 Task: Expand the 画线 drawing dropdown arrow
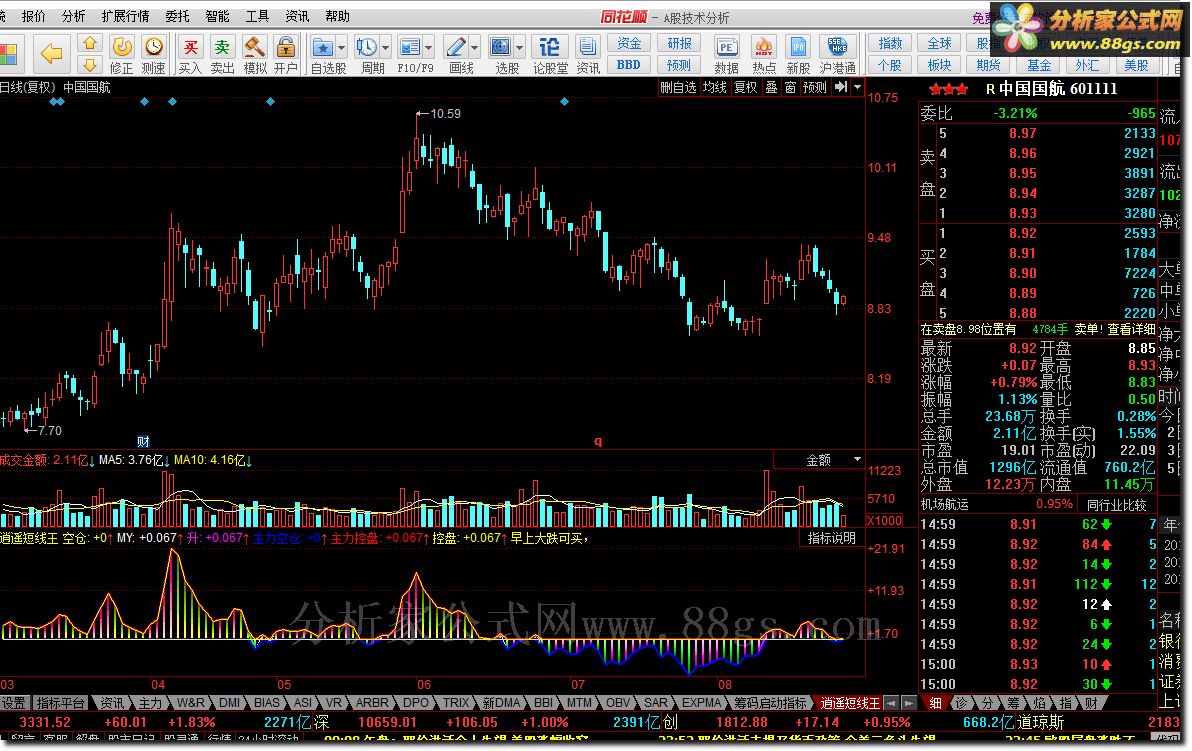[474, 48]
